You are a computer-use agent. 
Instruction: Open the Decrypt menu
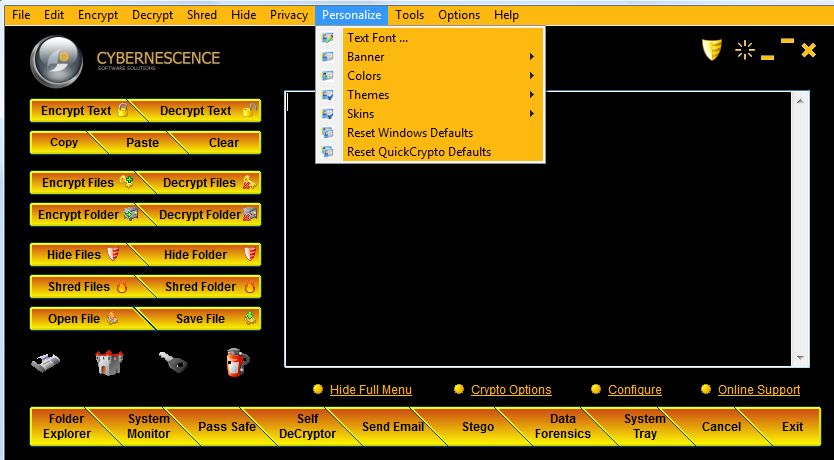[x=153, y=15]
